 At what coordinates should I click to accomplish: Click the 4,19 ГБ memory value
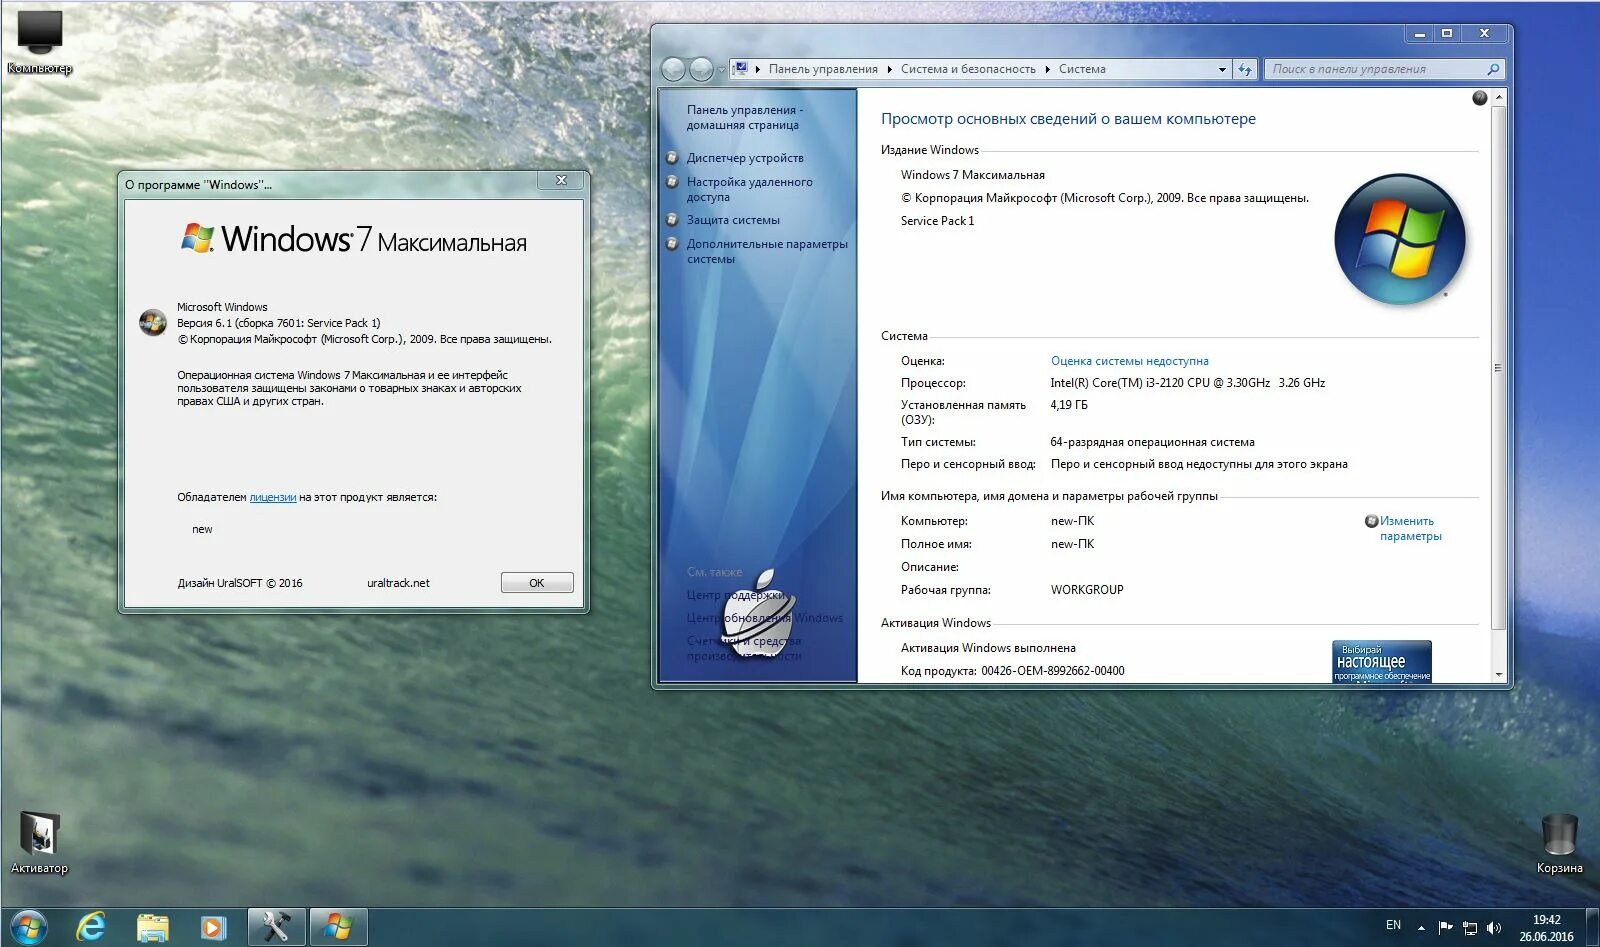tap(1069, 405)
